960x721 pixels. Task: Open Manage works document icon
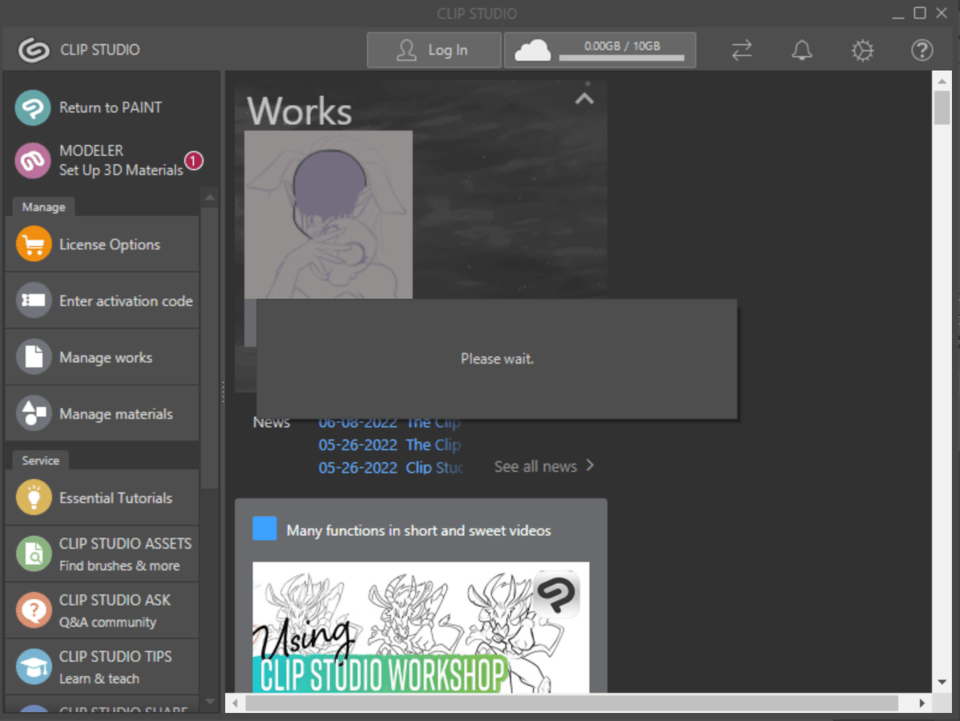(x=34, y=357)
